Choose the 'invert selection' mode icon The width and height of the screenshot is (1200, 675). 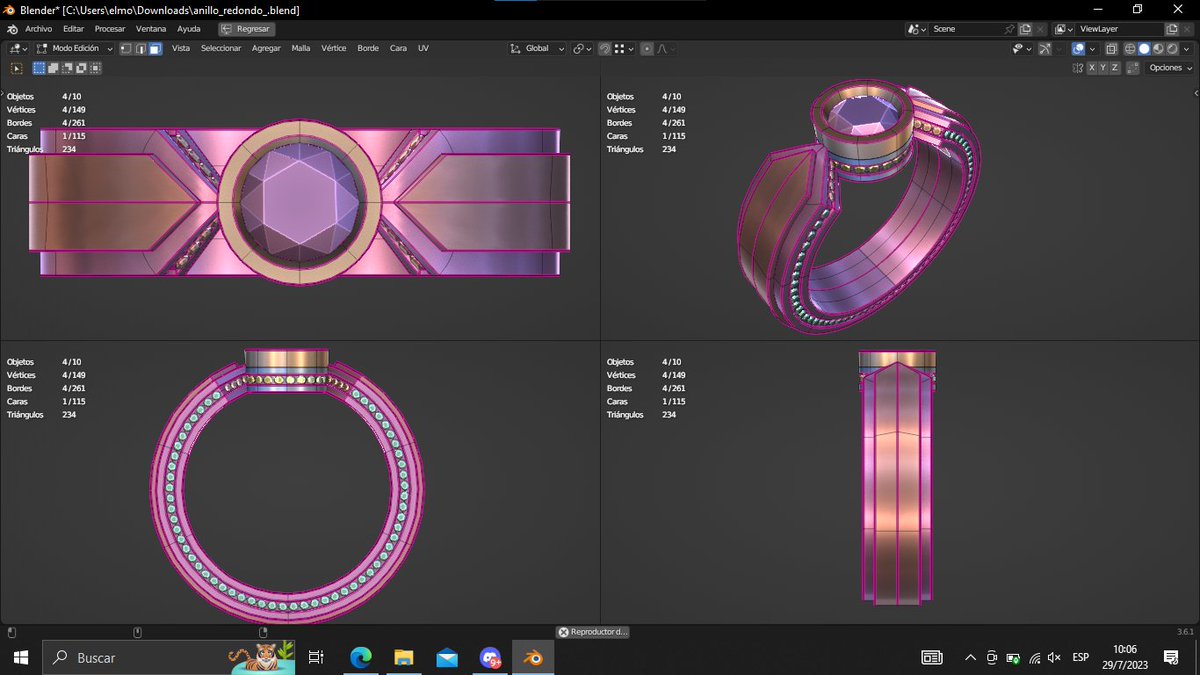click(x=81, y=68)
